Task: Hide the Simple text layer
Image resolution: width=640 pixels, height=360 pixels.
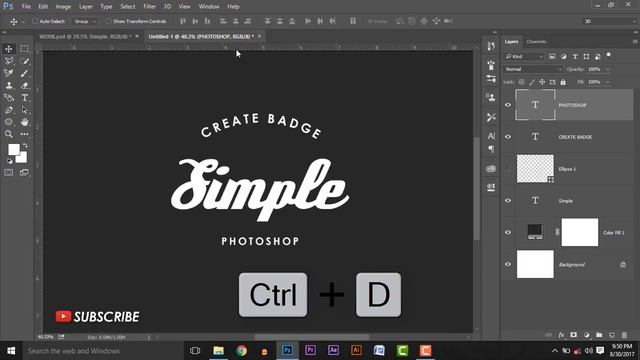Action: pyautogui.click(x=508, y=200)
